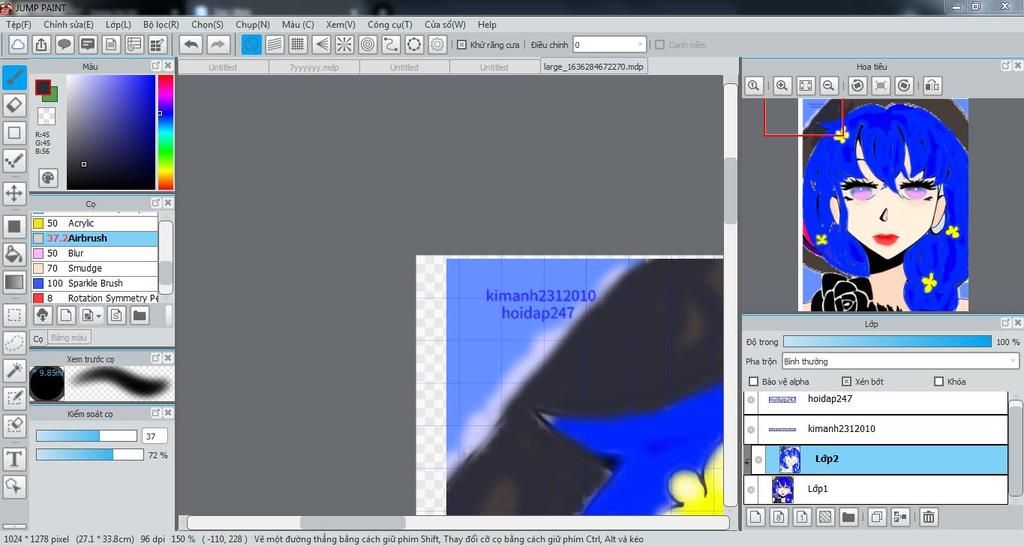This screenshot has width=1024, height=546.
Task: Click the Undo arrow in toolbar
Action: (x=191, y=44)
